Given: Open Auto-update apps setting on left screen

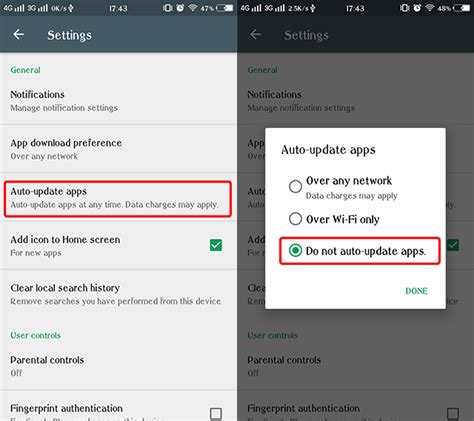Looking at the screenshot, I should [x=118, y=199].
